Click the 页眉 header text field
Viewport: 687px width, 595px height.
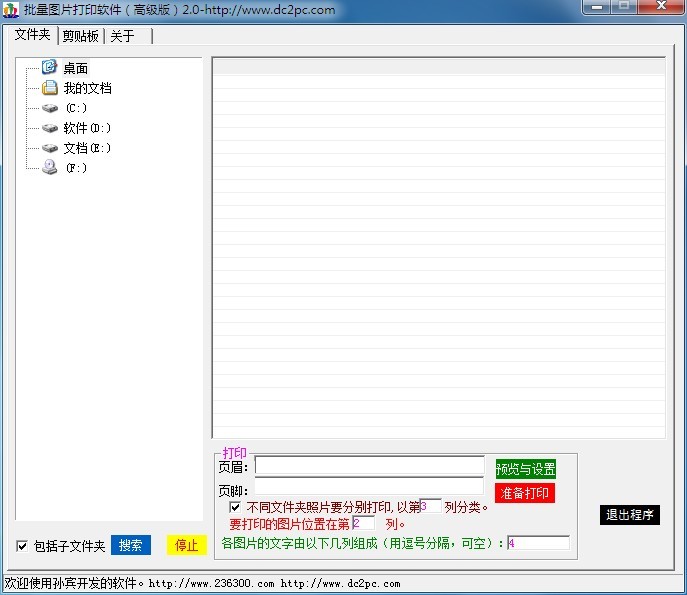(369, 466)
